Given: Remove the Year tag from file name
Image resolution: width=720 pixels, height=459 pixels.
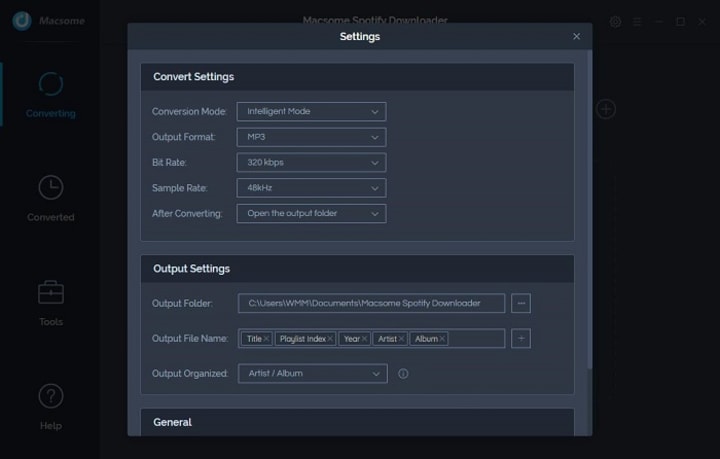Looking at the screenshot, I should pyautogui.click(x=365, y=339).
